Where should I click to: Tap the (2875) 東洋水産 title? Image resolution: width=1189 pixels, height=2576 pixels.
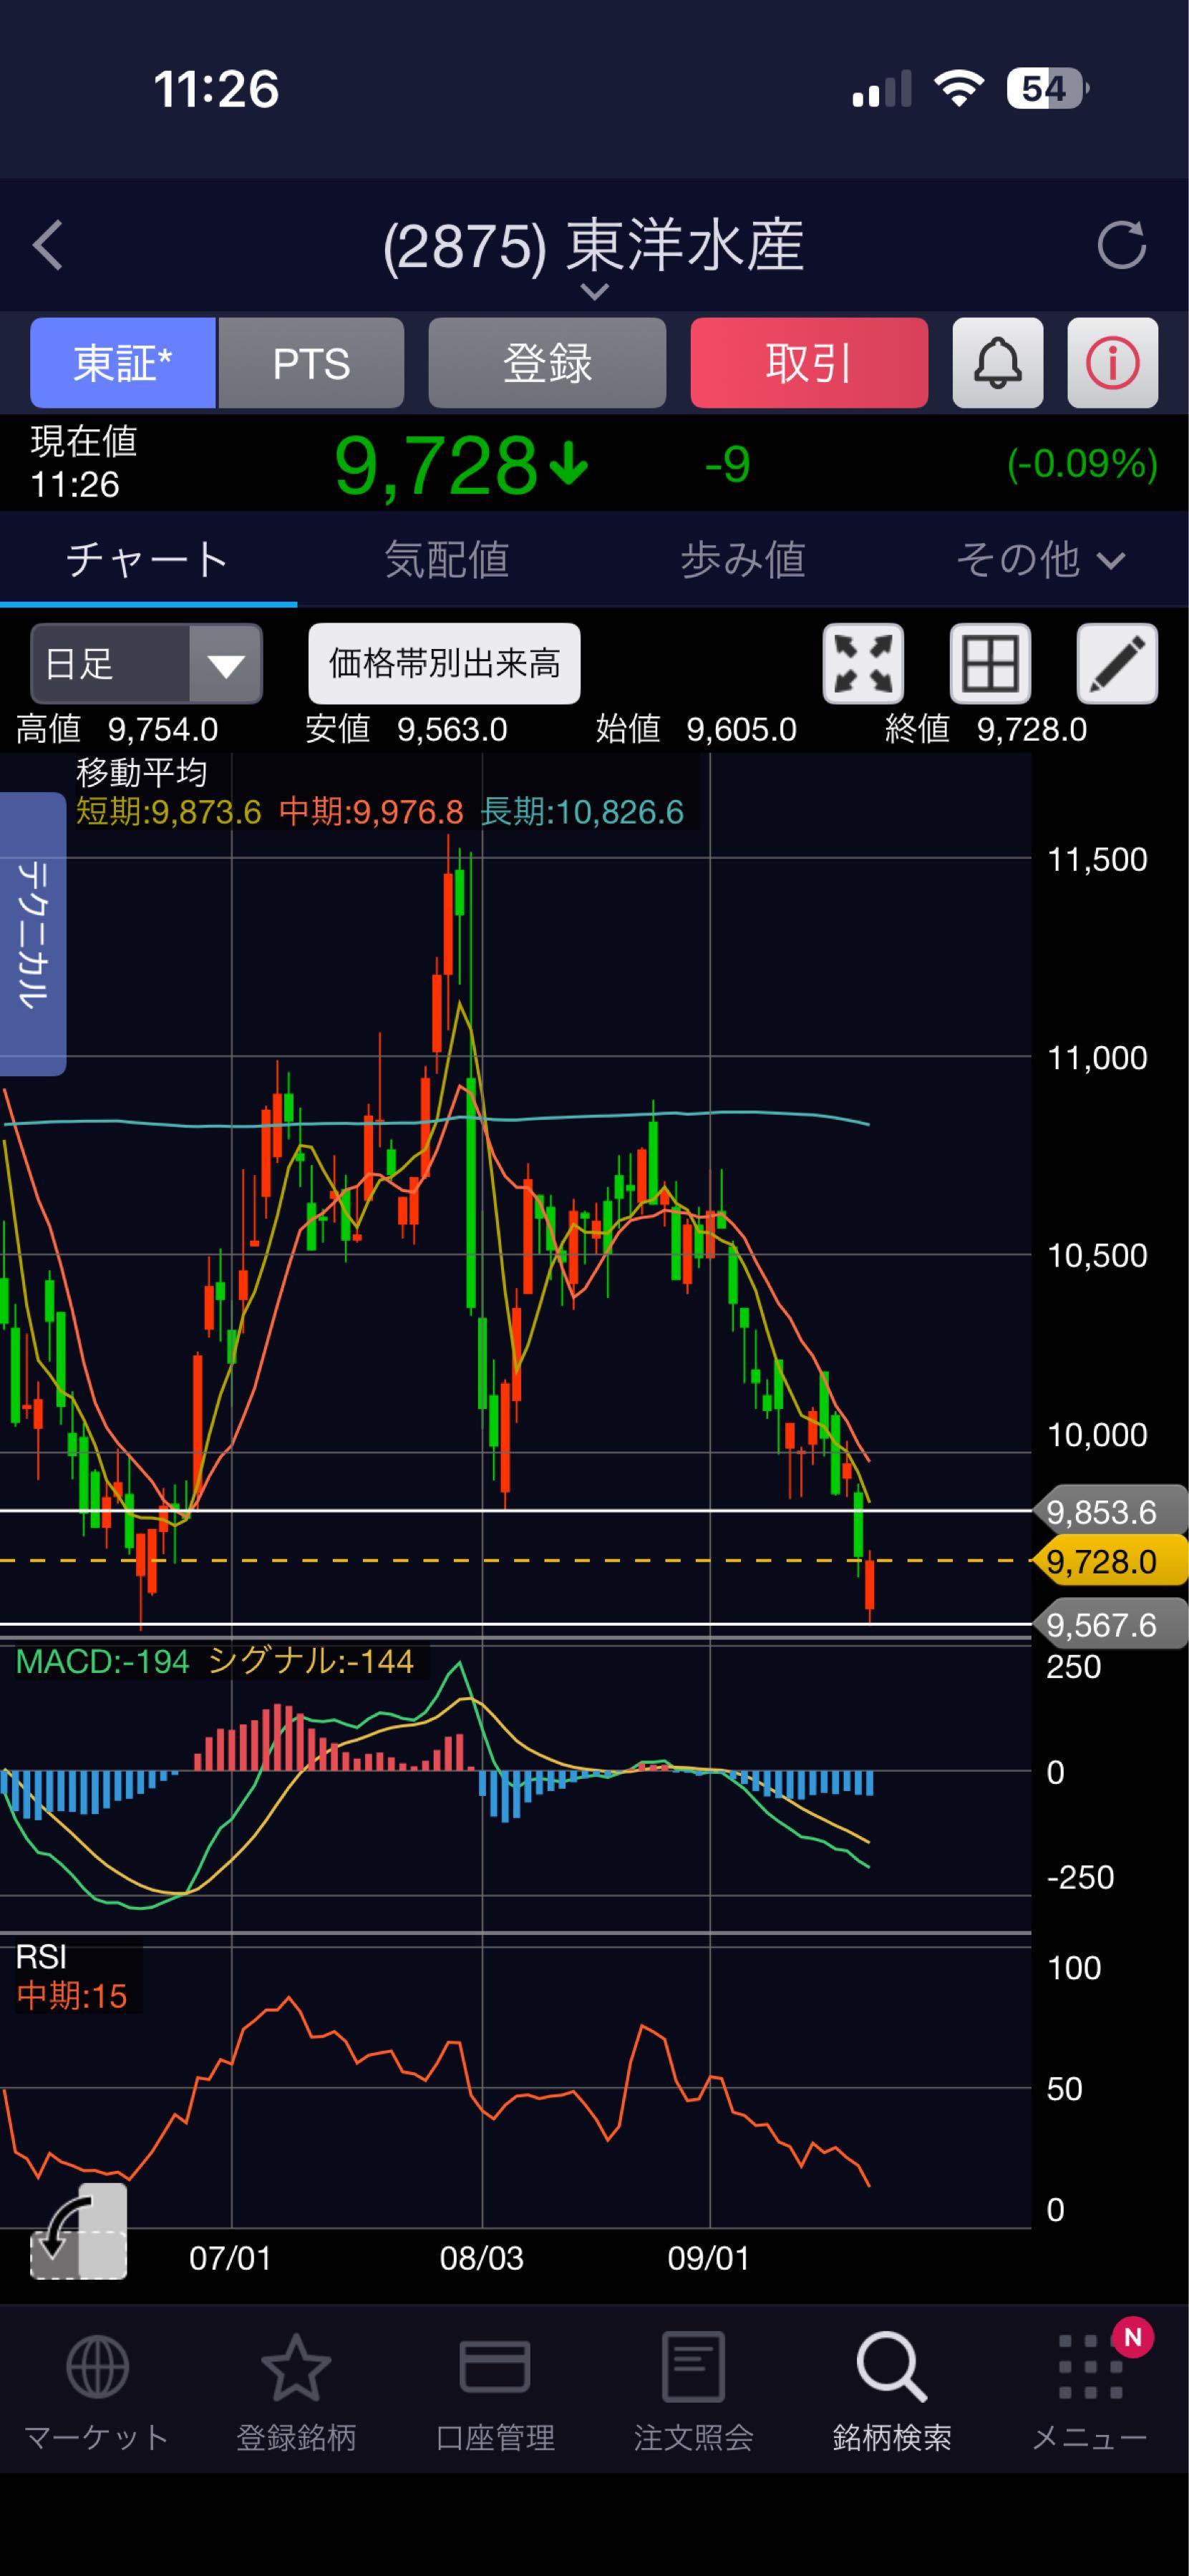click(594, 245)
